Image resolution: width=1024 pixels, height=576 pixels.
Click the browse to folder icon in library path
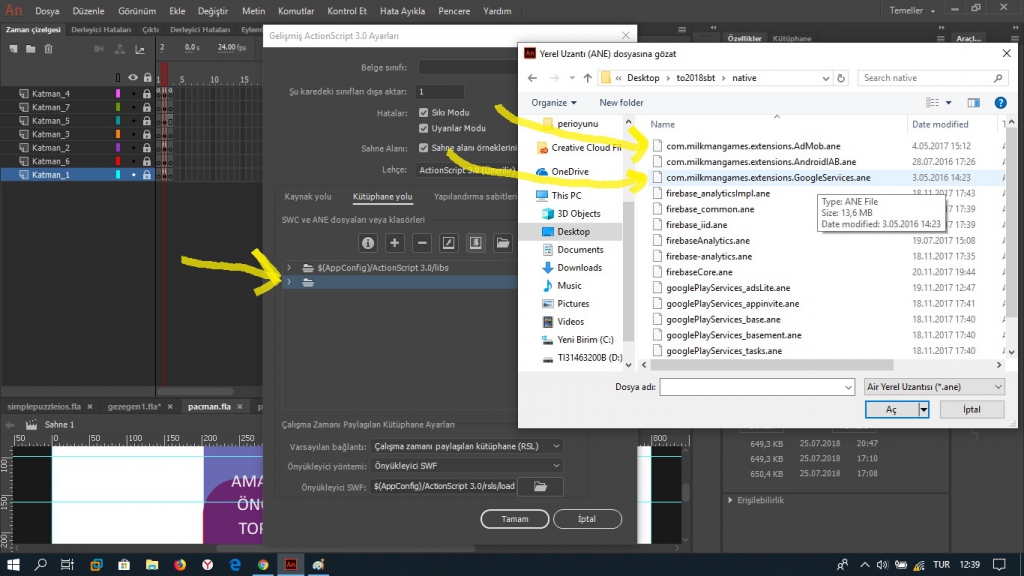click(x=503, y=243)
